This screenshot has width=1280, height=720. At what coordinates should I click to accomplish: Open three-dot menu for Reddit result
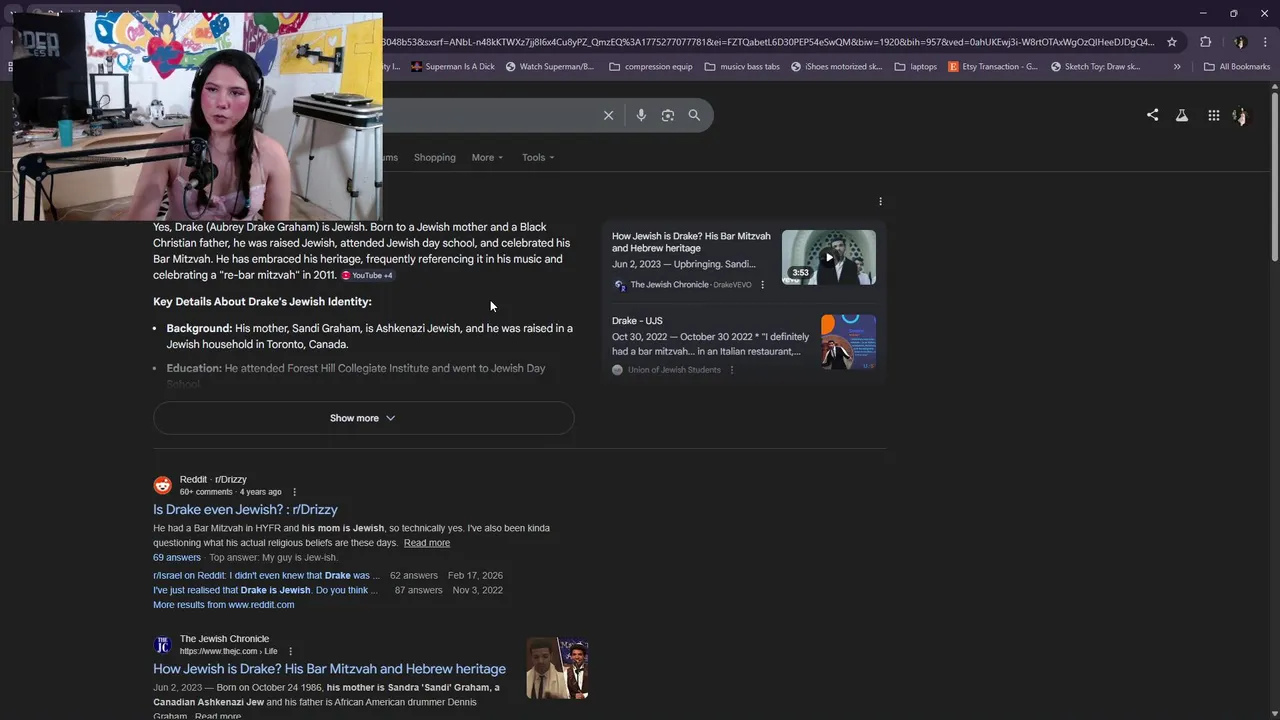coord(294,492)
